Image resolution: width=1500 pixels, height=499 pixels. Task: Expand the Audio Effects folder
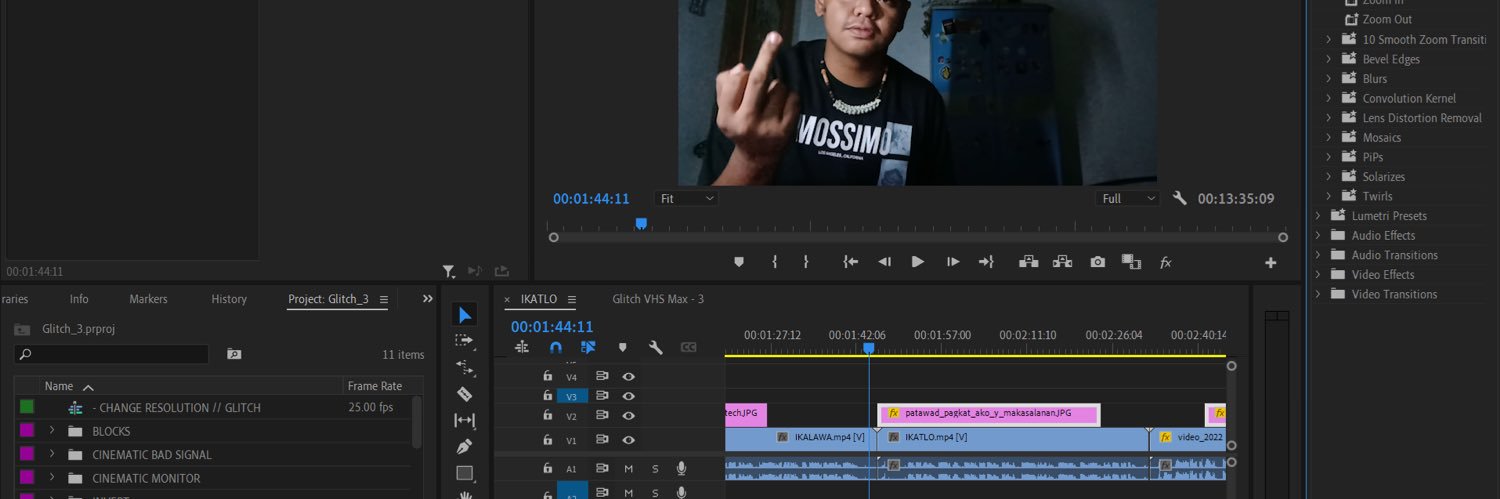click(1318, 235)
